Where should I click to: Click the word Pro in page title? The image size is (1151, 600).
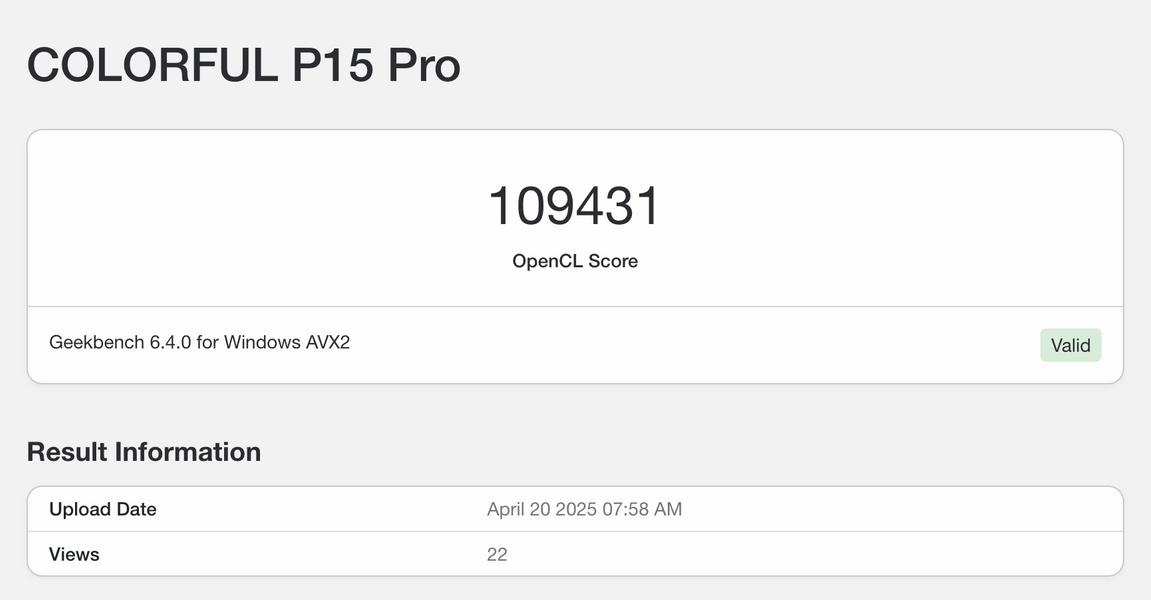pos(424,66)
